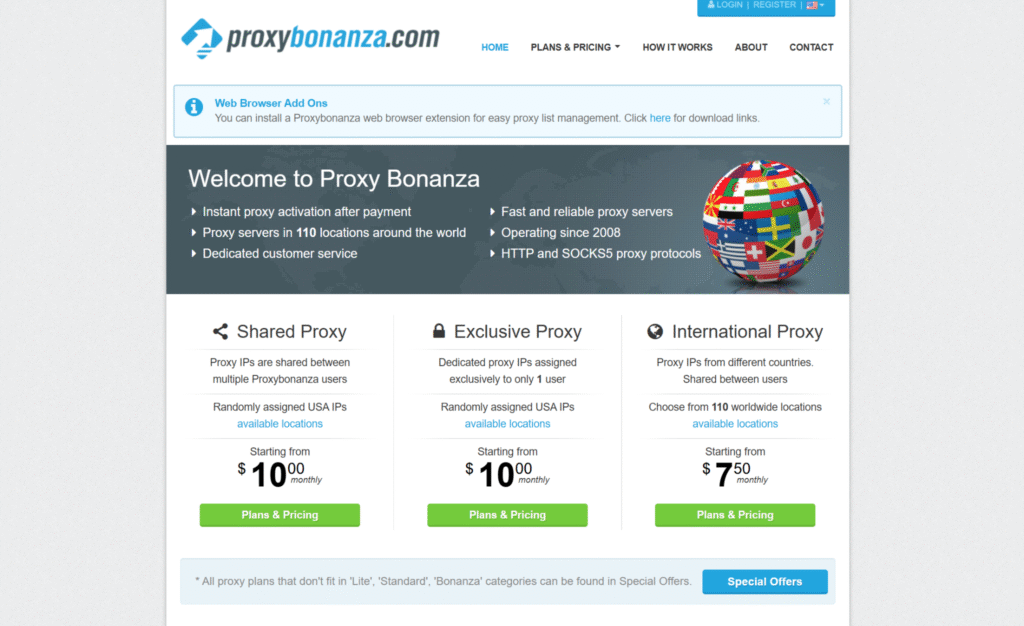Open the LOGIN link with user icon
This screenshot has width=1024, height=626.
(x=725, y=5)
